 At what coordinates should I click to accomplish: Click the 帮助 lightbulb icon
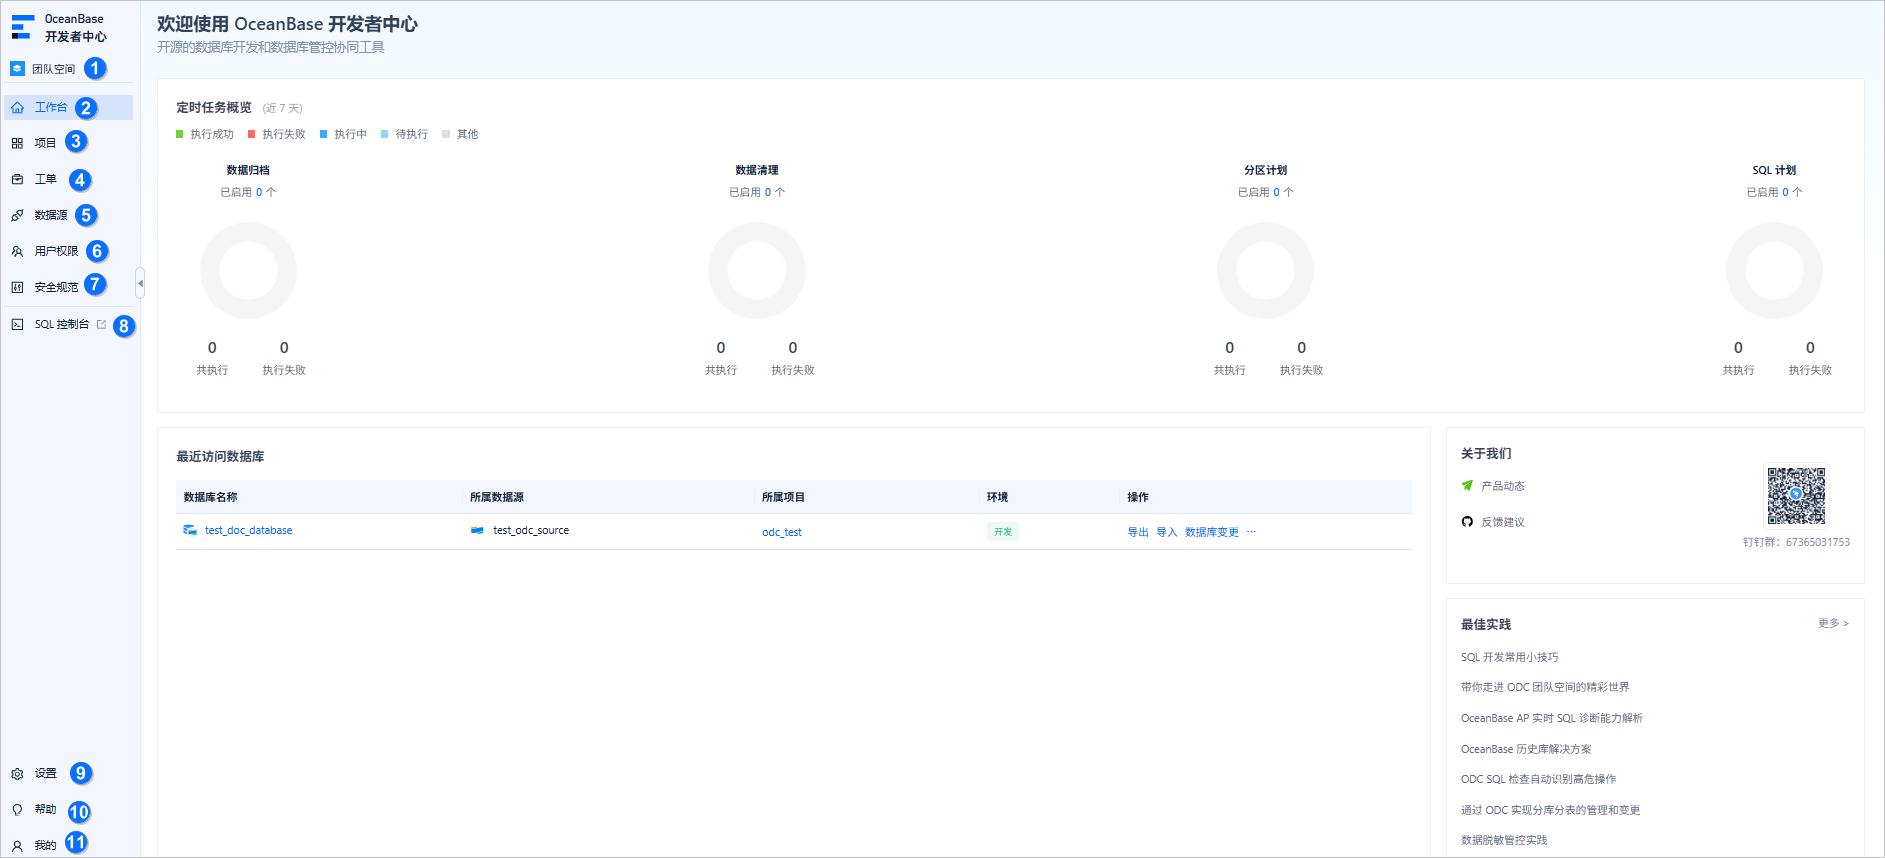click(17, 810)
